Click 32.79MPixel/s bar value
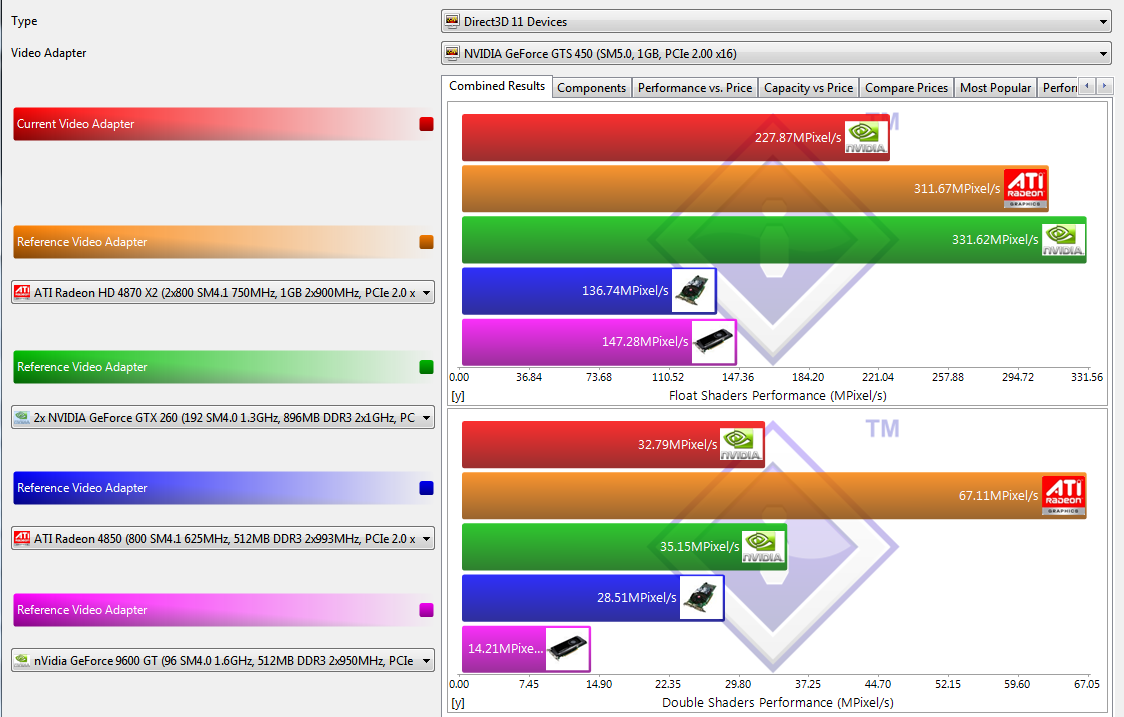Viewport: 1124px width, 717px height. [677, 445]
